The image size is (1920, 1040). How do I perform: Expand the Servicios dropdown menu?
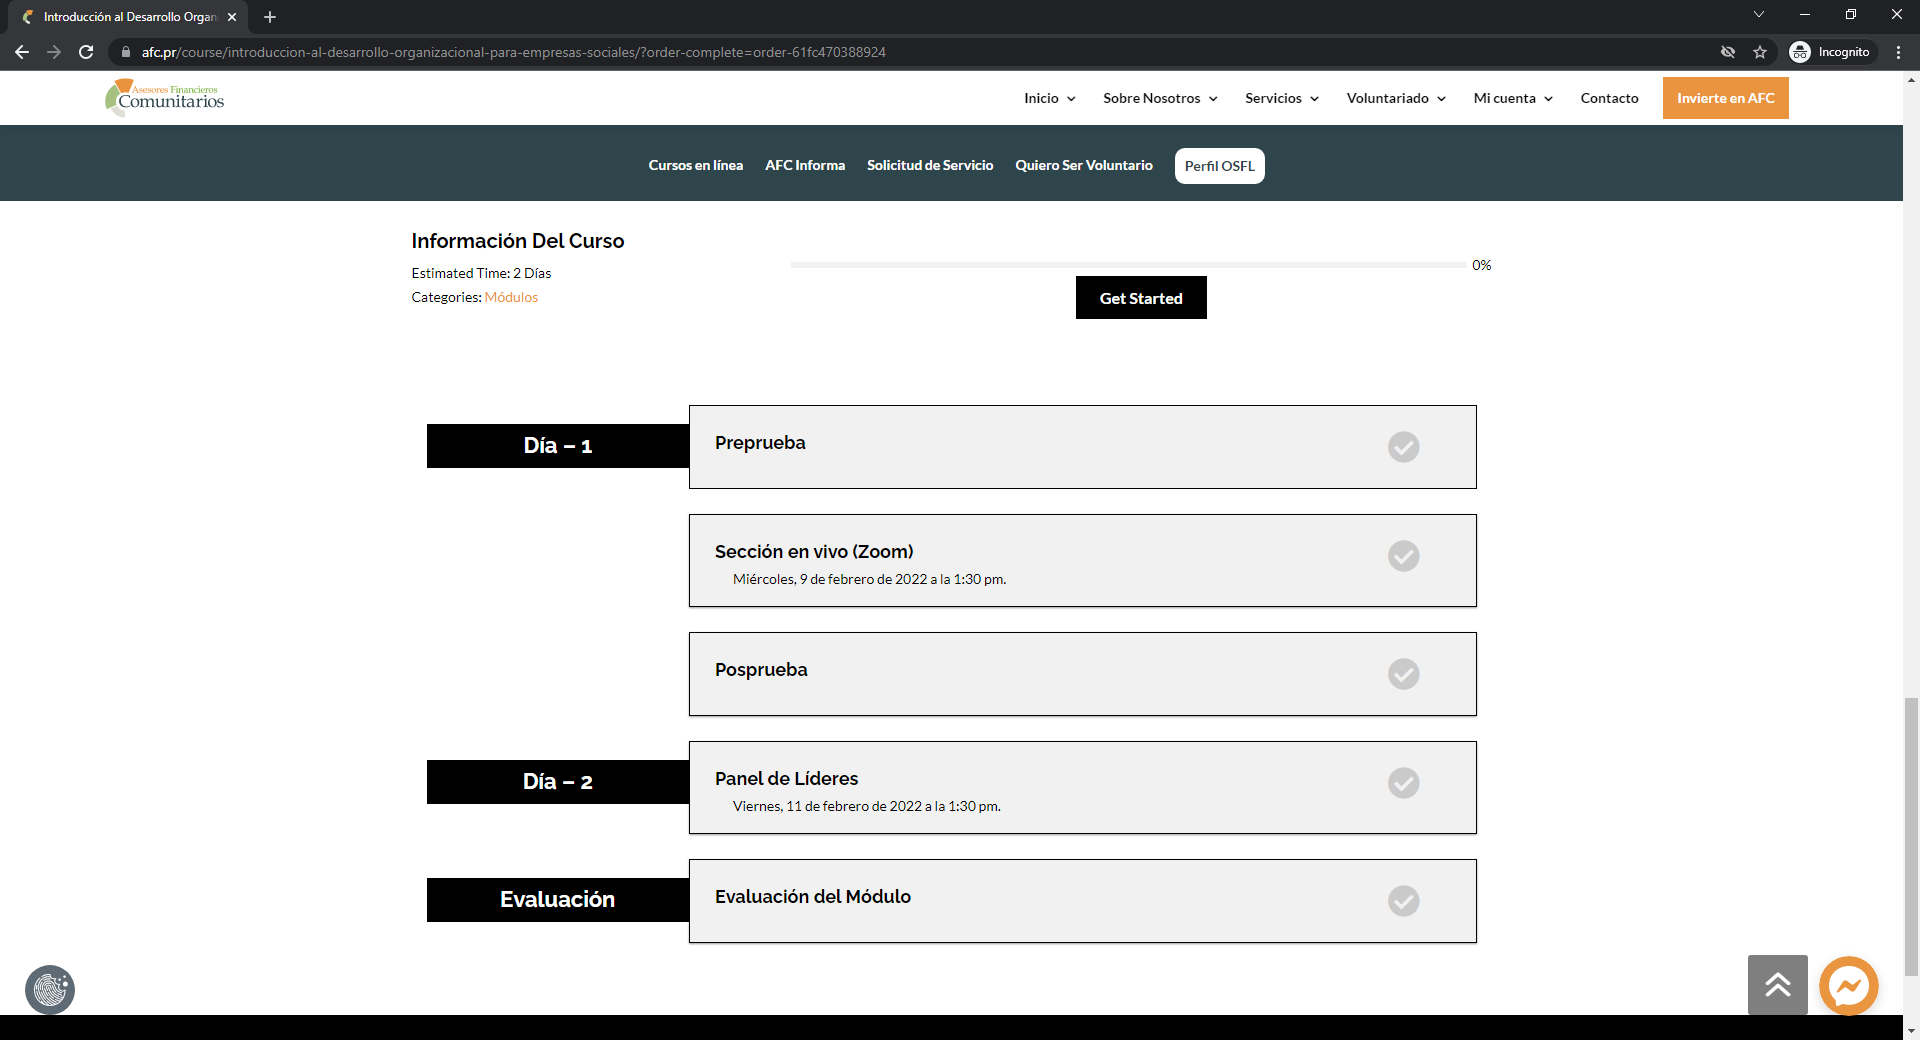[x=1281, y=98]
